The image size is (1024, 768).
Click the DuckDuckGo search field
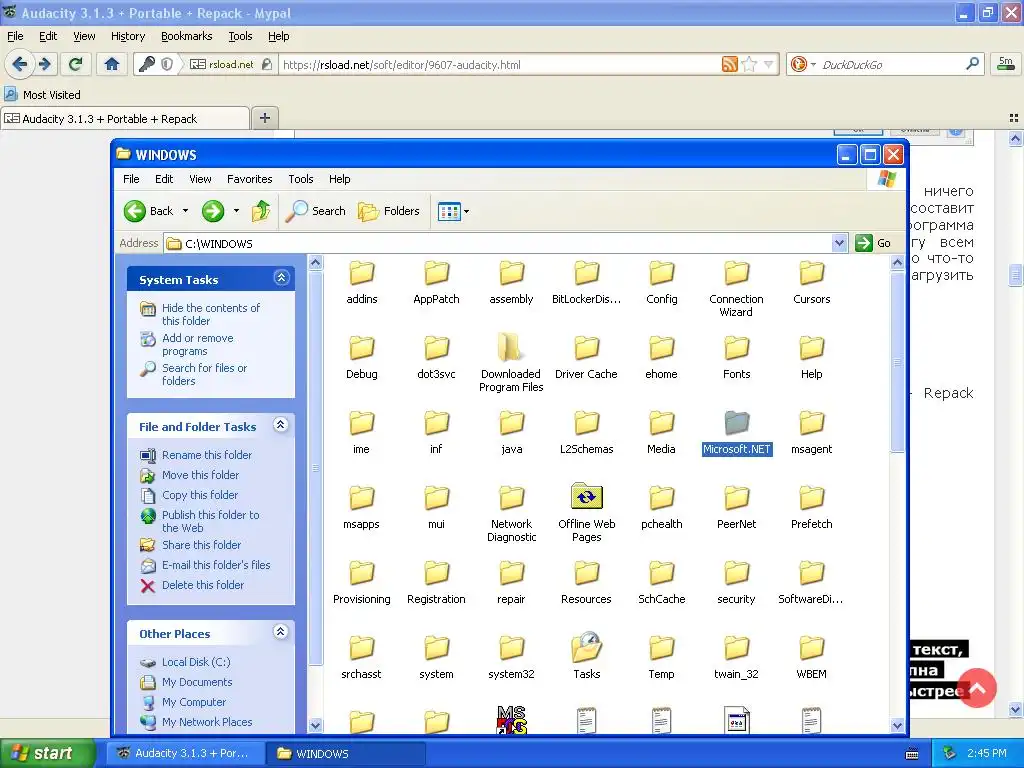(x=891, y=65)
